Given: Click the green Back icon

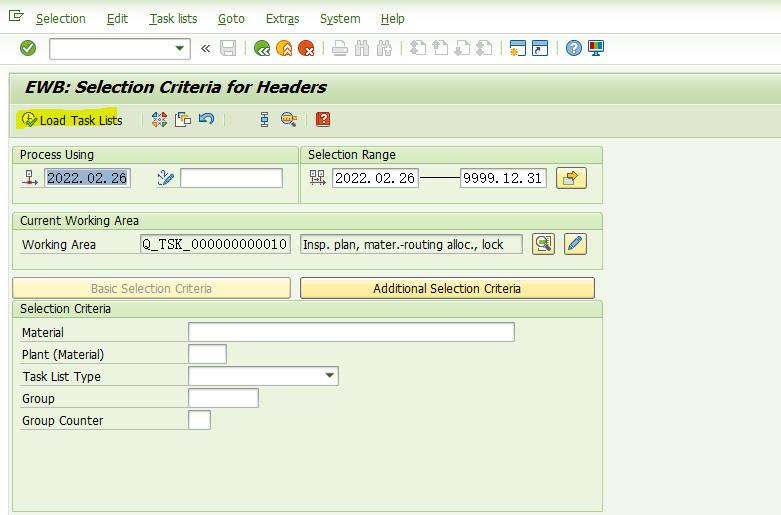Looking at the screenshot, I should click(x=262, y=48).
